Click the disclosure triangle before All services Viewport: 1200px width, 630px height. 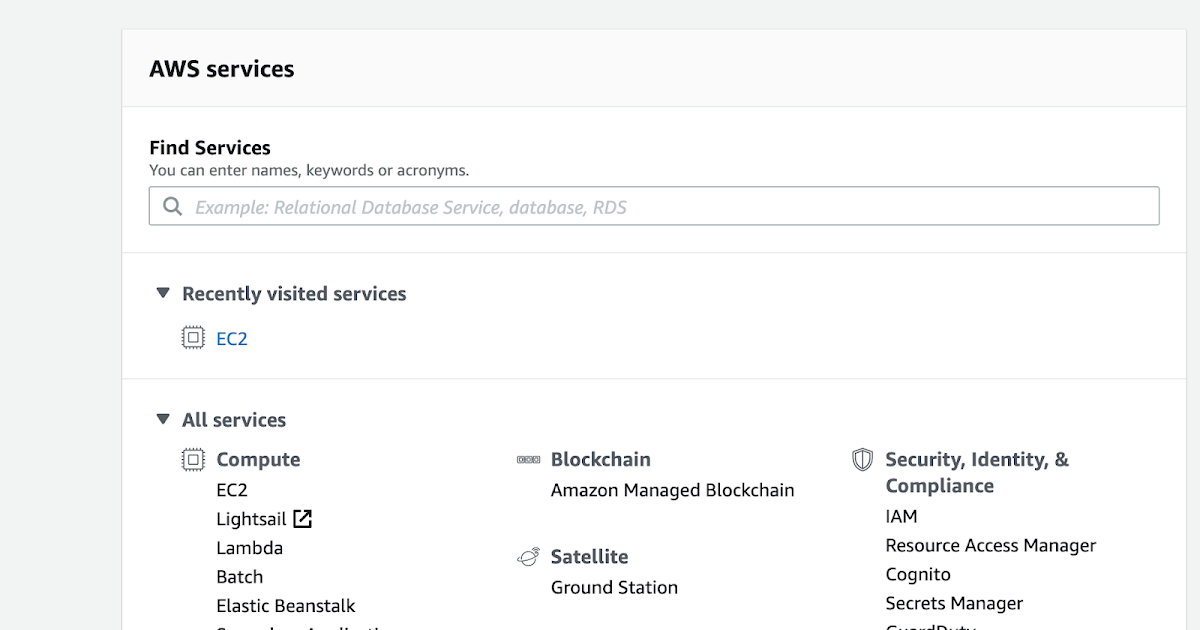point(162,419)
